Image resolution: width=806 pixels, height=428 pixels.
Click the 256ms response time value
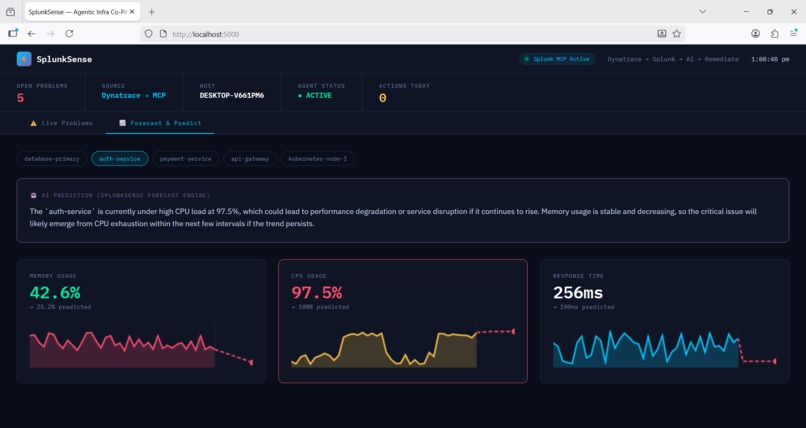[x=578, y=292]
